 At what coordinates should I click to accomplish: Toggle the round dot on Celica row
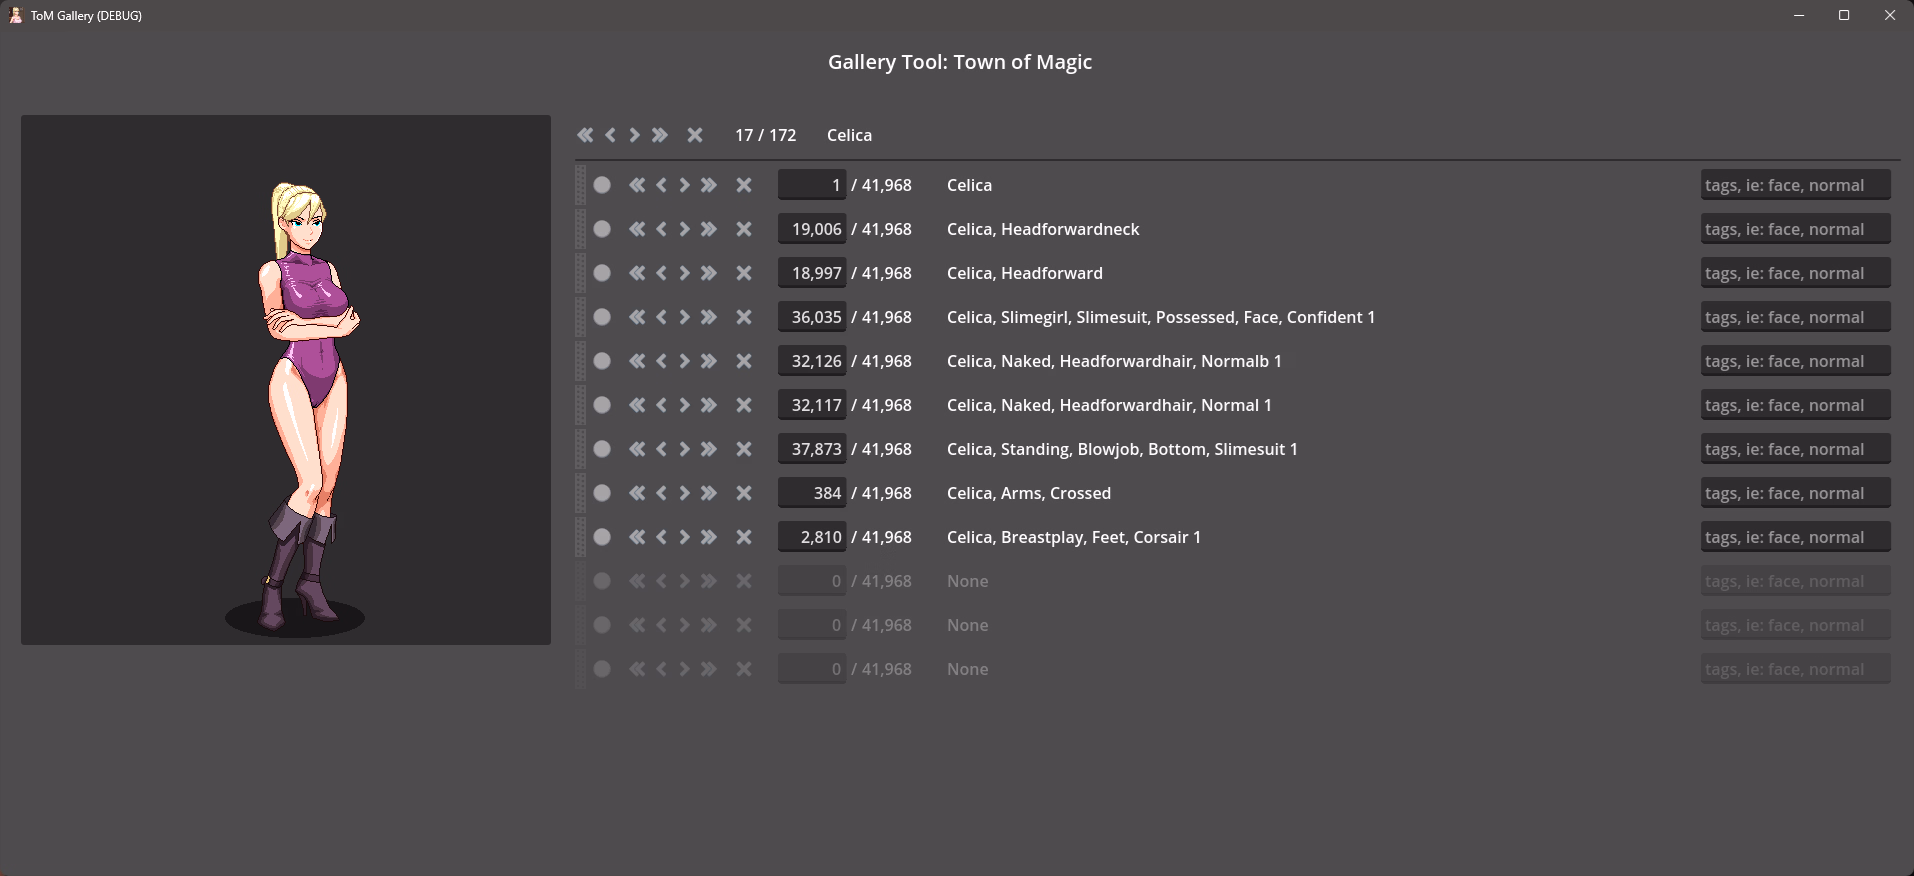pyautogui.click(x=602, y=185)
